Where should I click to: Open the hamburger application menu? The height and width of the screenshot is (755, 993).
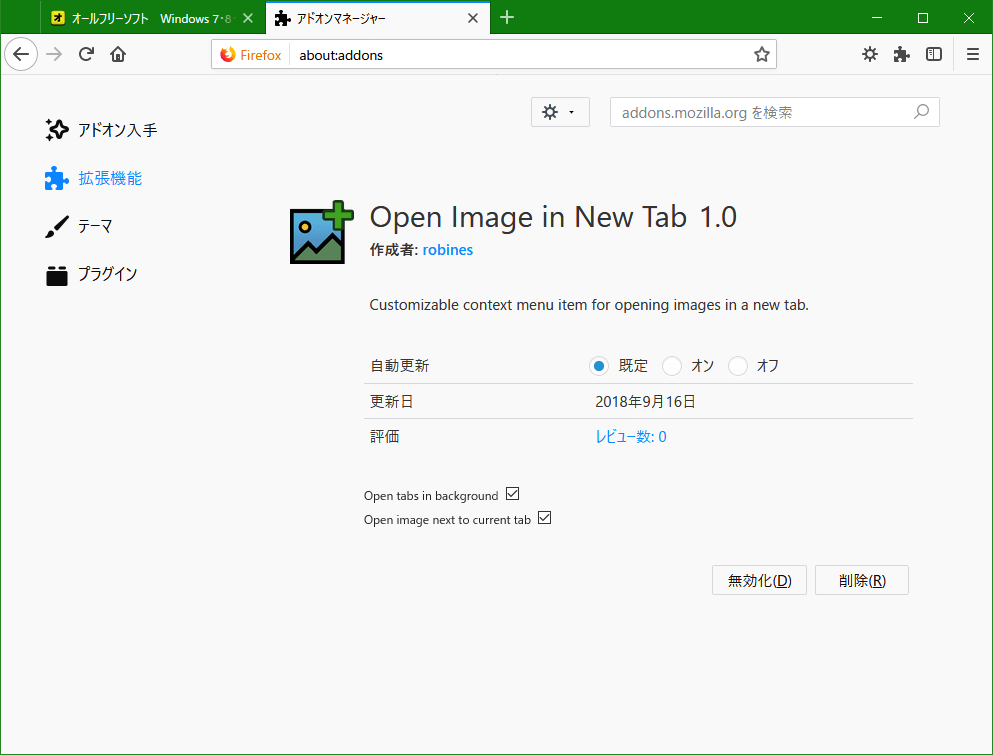[x=971, y=54]
